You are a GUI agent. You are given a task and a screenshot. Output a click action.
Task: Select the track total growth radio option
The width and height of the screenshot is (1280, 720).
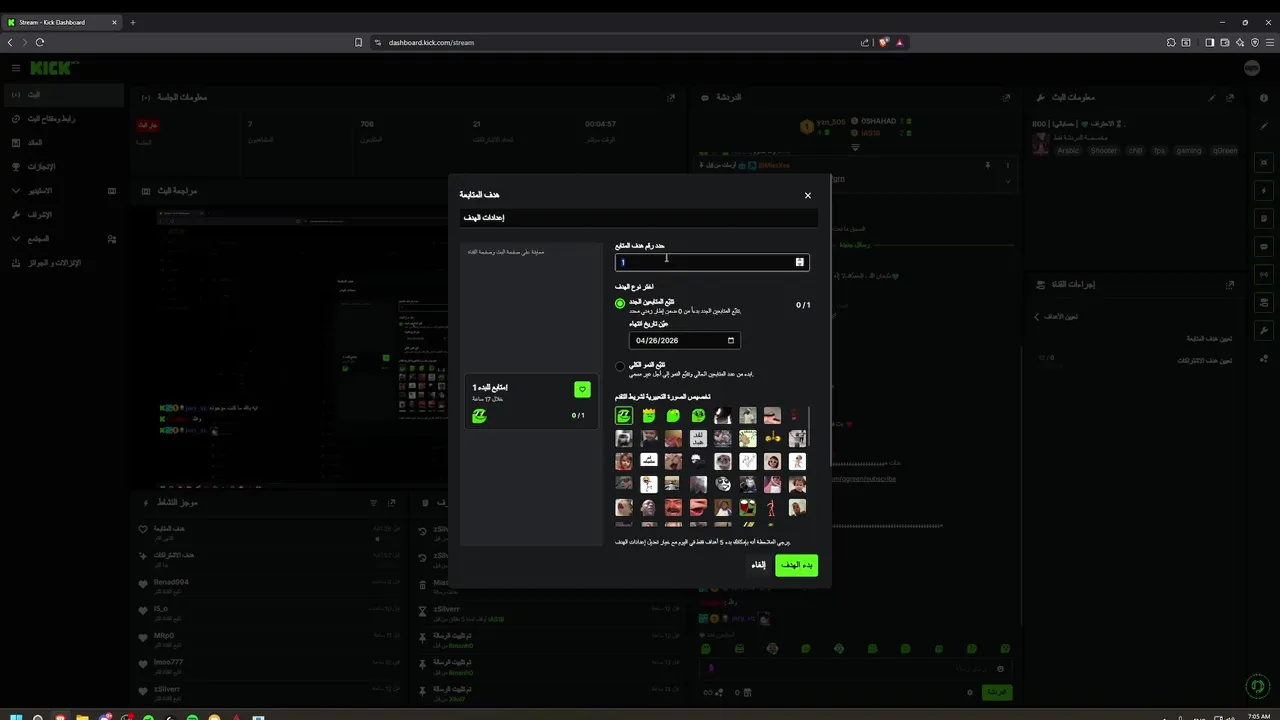pos(620,366)
